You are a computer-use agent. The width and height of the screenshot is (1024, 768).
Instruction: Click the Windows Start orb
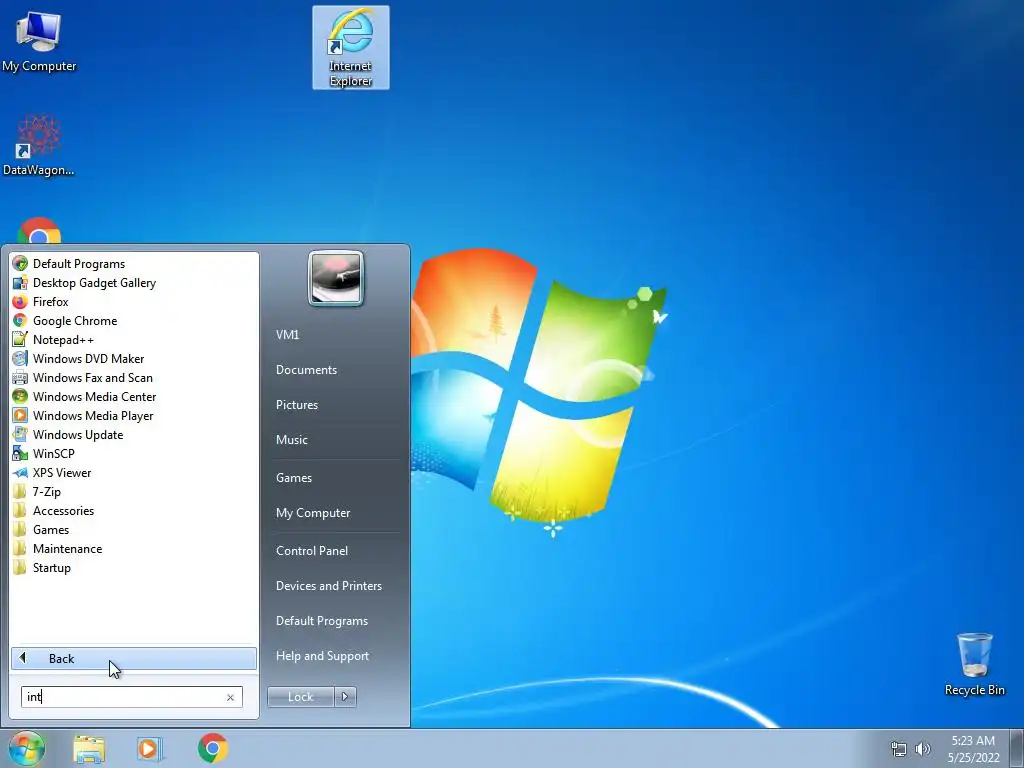(x=26, y=748)
